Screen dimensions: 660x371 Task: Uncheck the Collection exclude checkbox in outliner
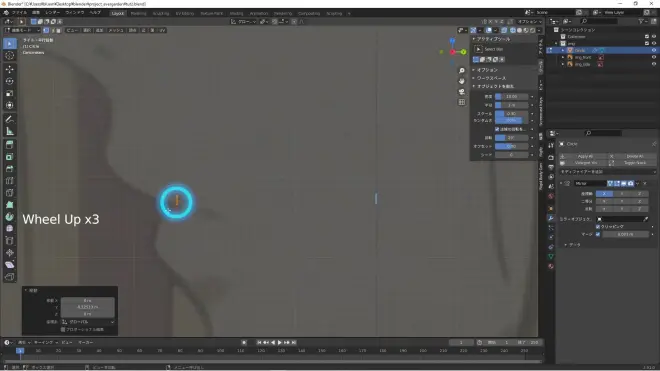tap(647, 37)
